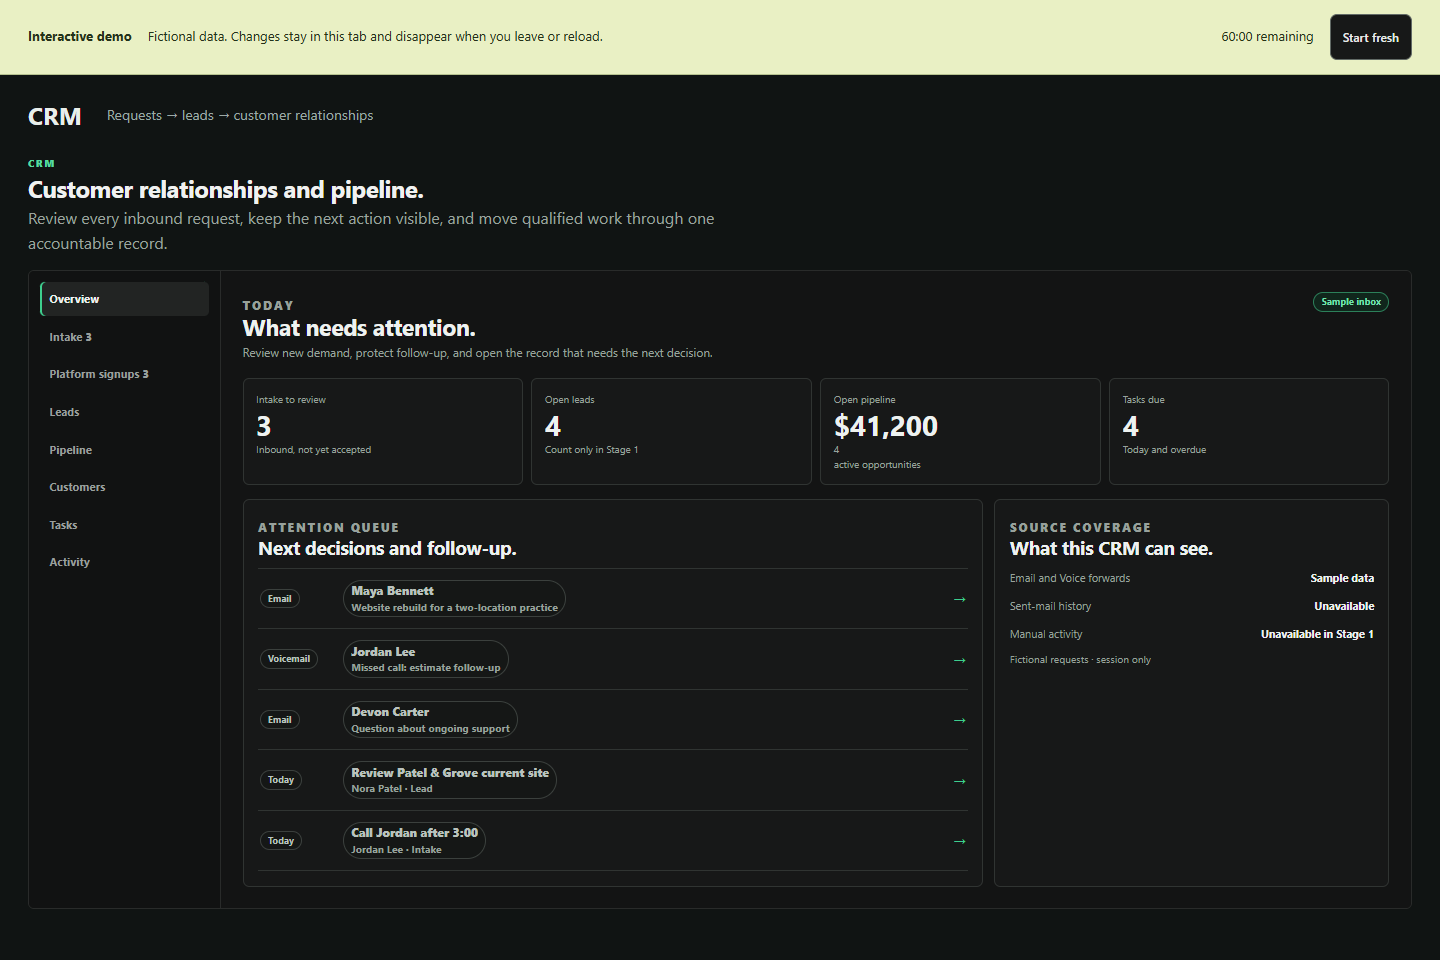
Task: Click What needs attention heading
Action: (x=359, y=328)
